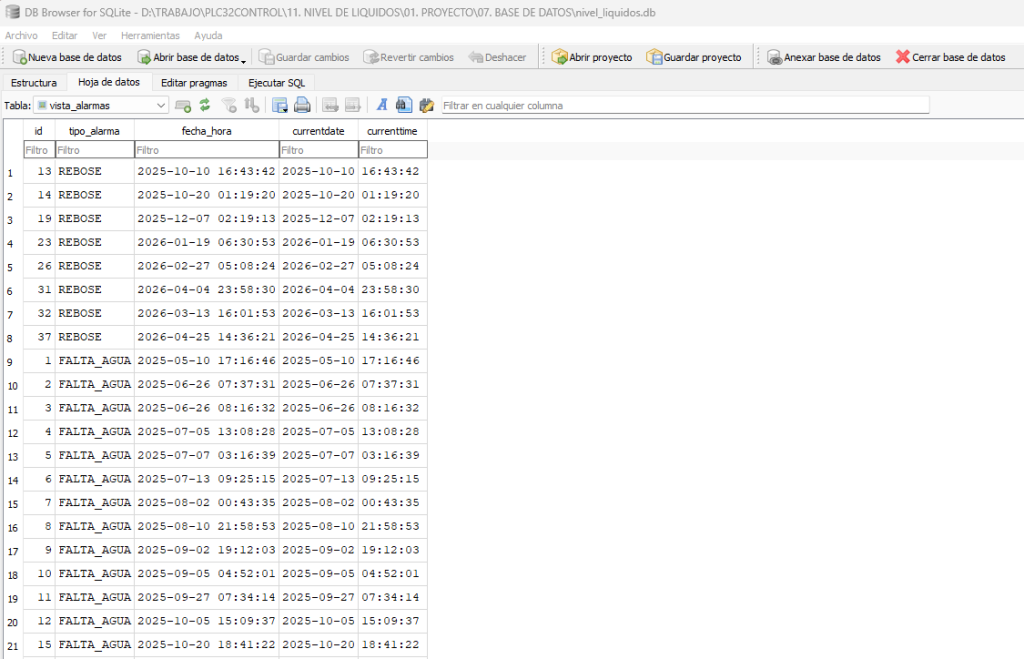Click the Deshacer toolbar button
The height and width of the screenshot is (659, 1024).
(x=497, y=57)
